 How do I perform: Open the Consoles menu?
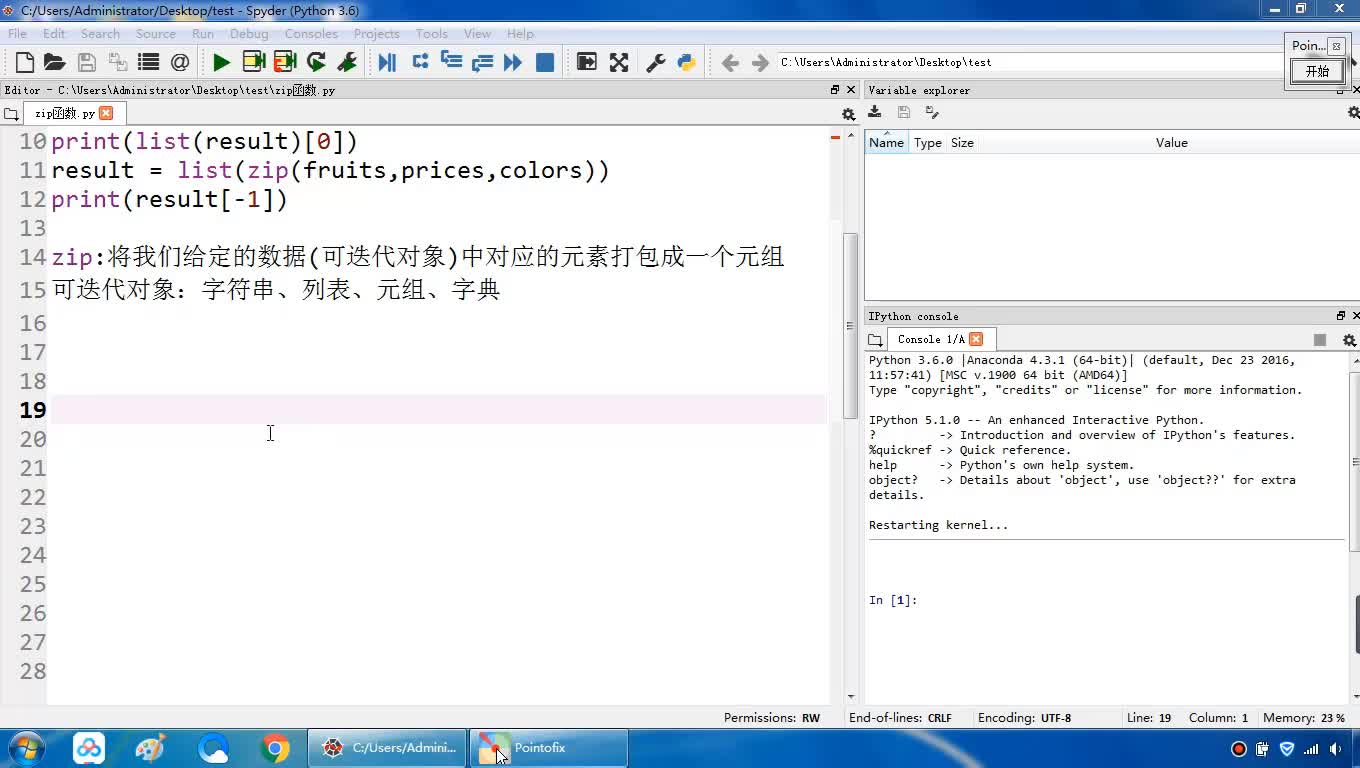(311, 34)
